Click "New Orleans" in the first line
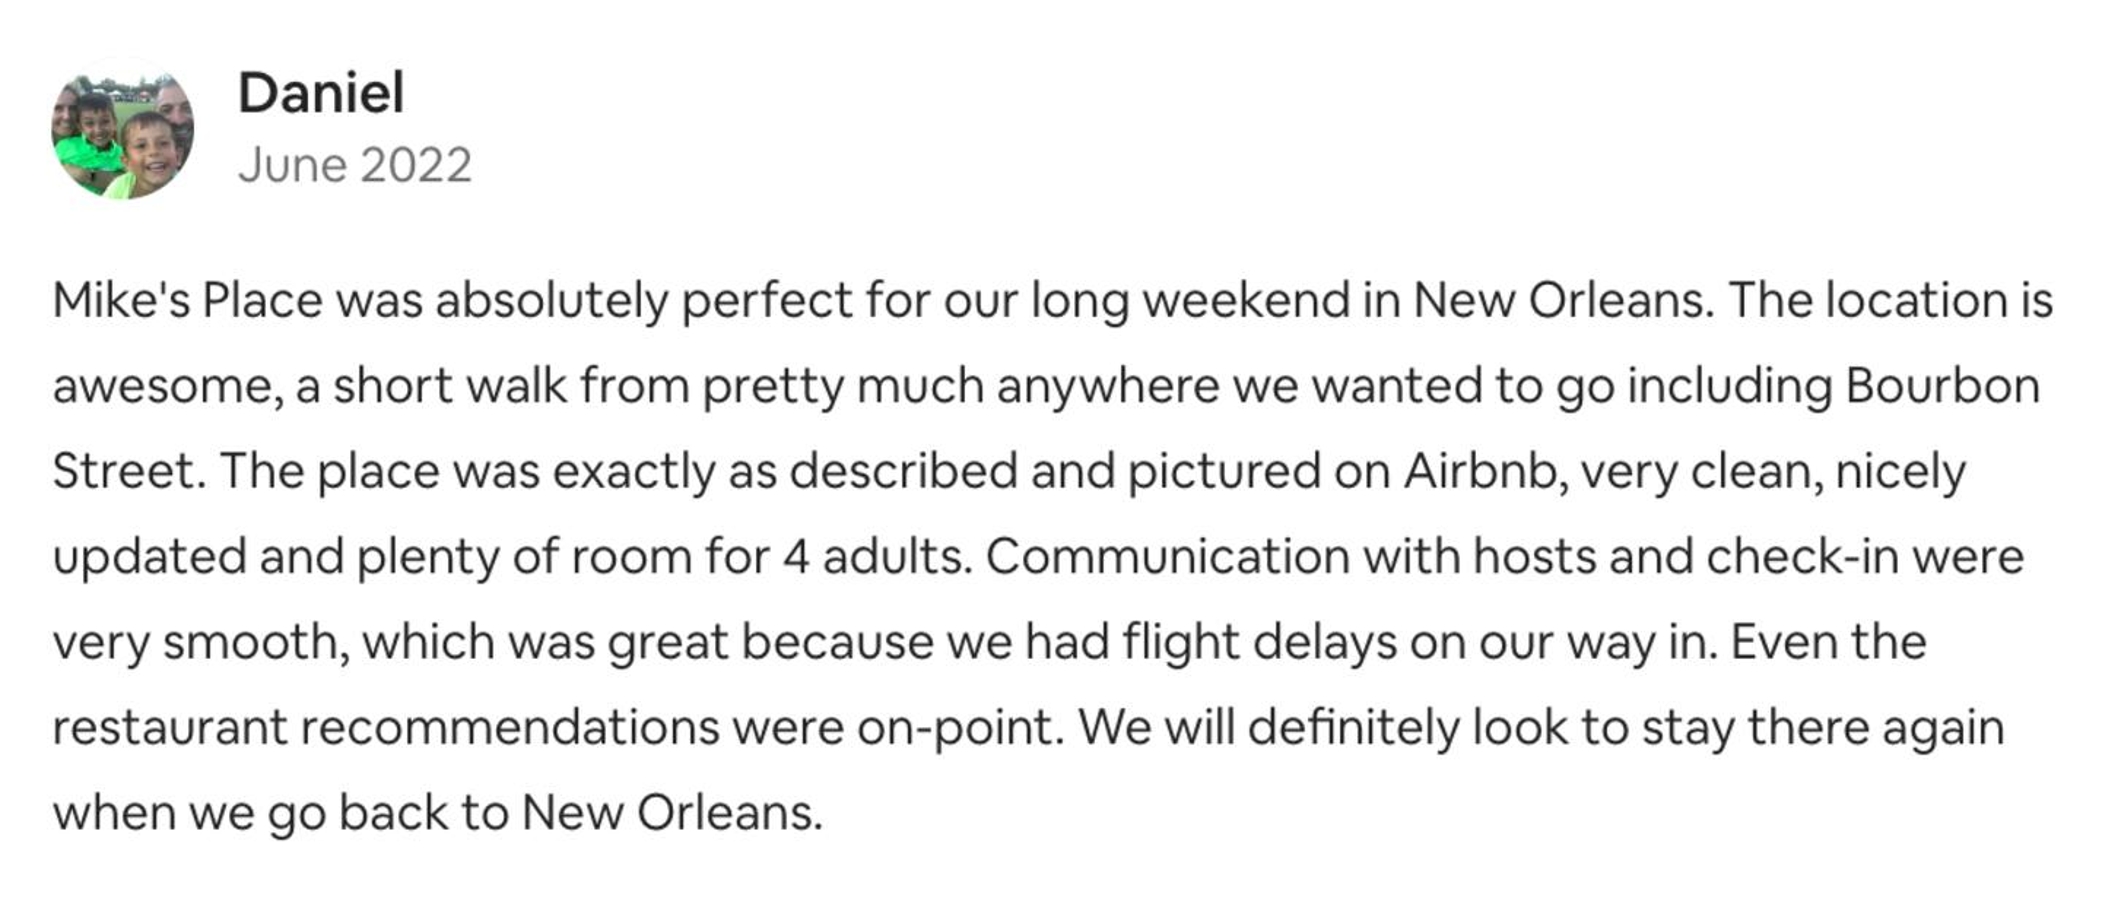This screenshot has width=2102, height=904. [x=1562, y=300]
